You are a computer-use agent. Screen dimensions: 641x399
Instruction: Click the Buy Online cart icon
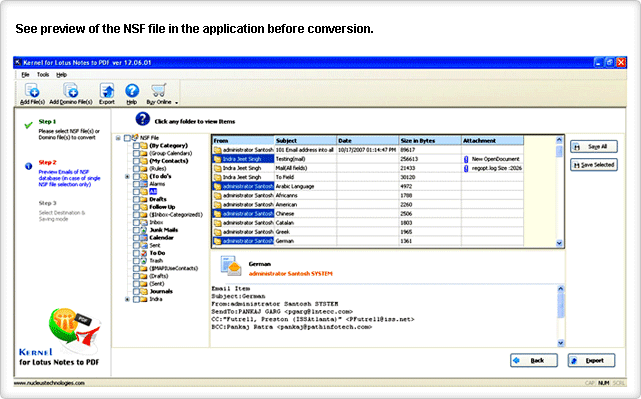click(158, 90)
